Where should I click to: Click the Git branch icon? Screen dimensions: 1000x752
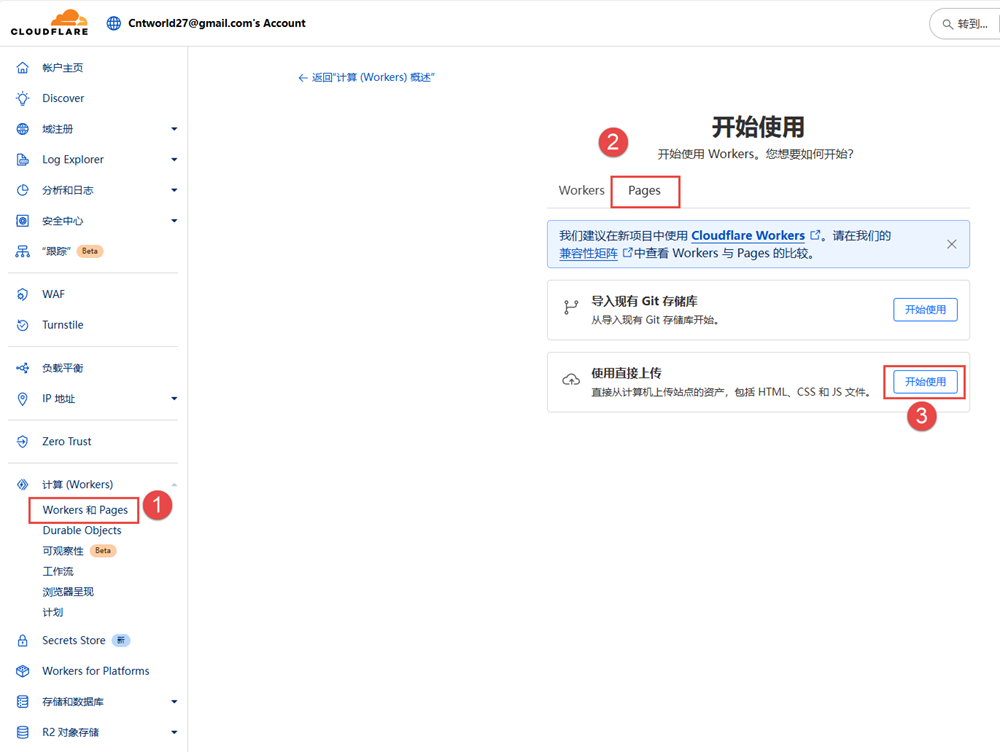pos(571,308)
